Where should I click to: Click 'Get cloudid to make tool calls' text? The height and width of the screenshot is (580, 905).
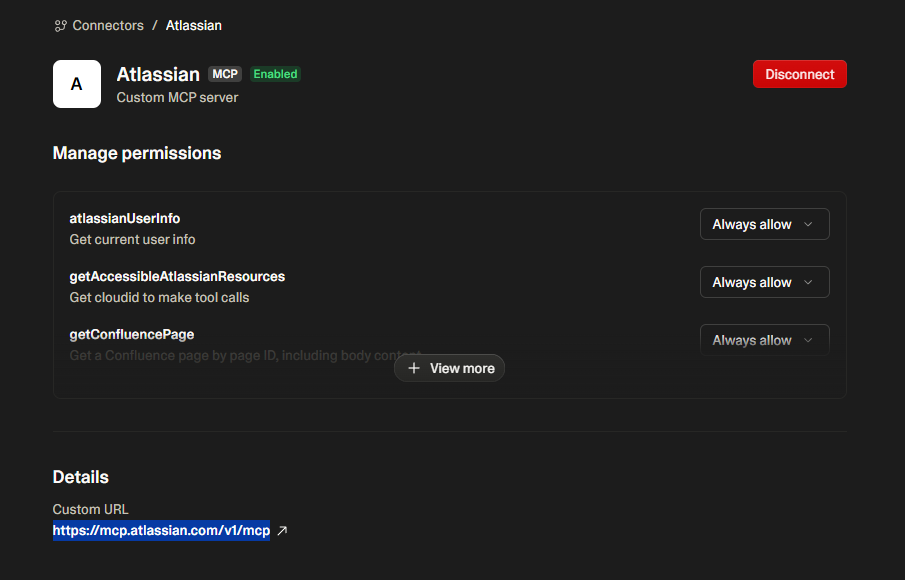(x=159, y=297)
